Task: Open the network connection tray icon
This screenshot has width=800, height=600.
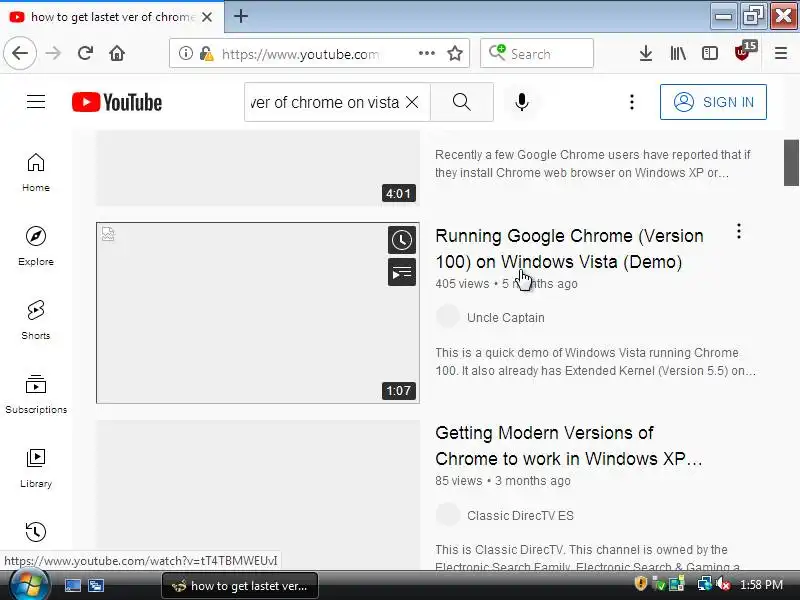Action: tap(705, 583)
